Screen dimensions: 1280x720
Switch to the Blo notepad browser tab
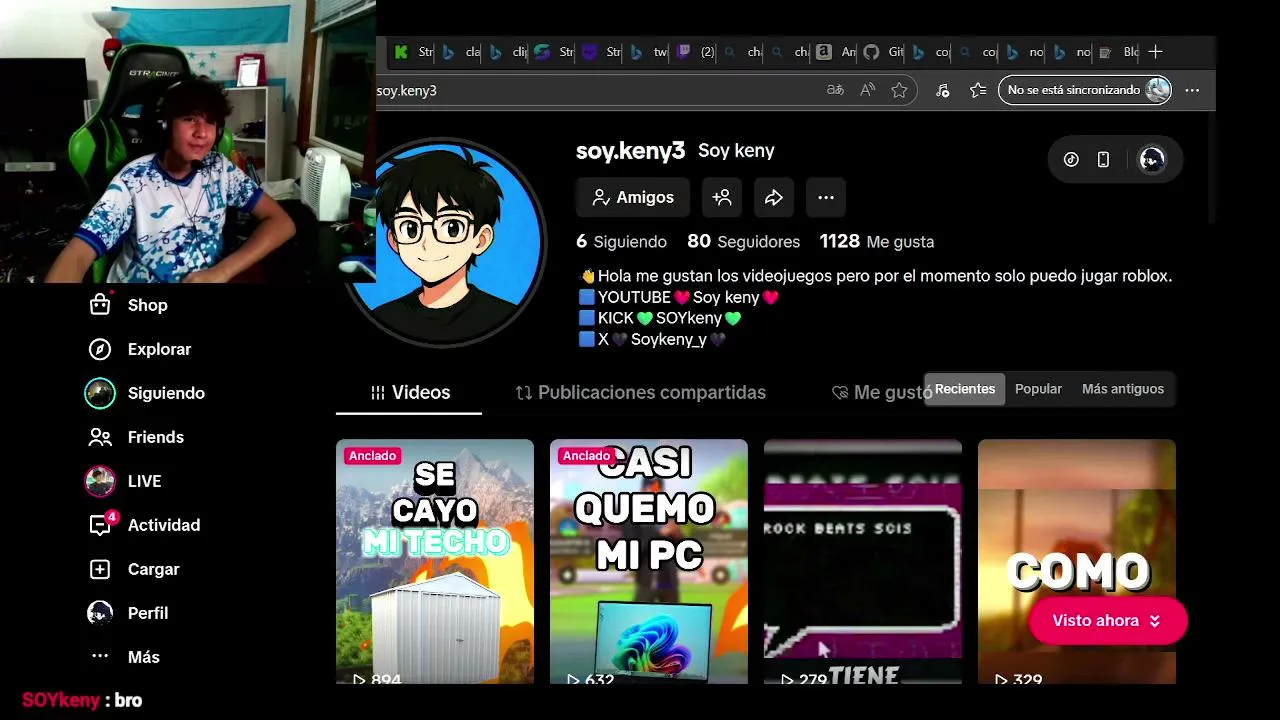pos(1119,52)
